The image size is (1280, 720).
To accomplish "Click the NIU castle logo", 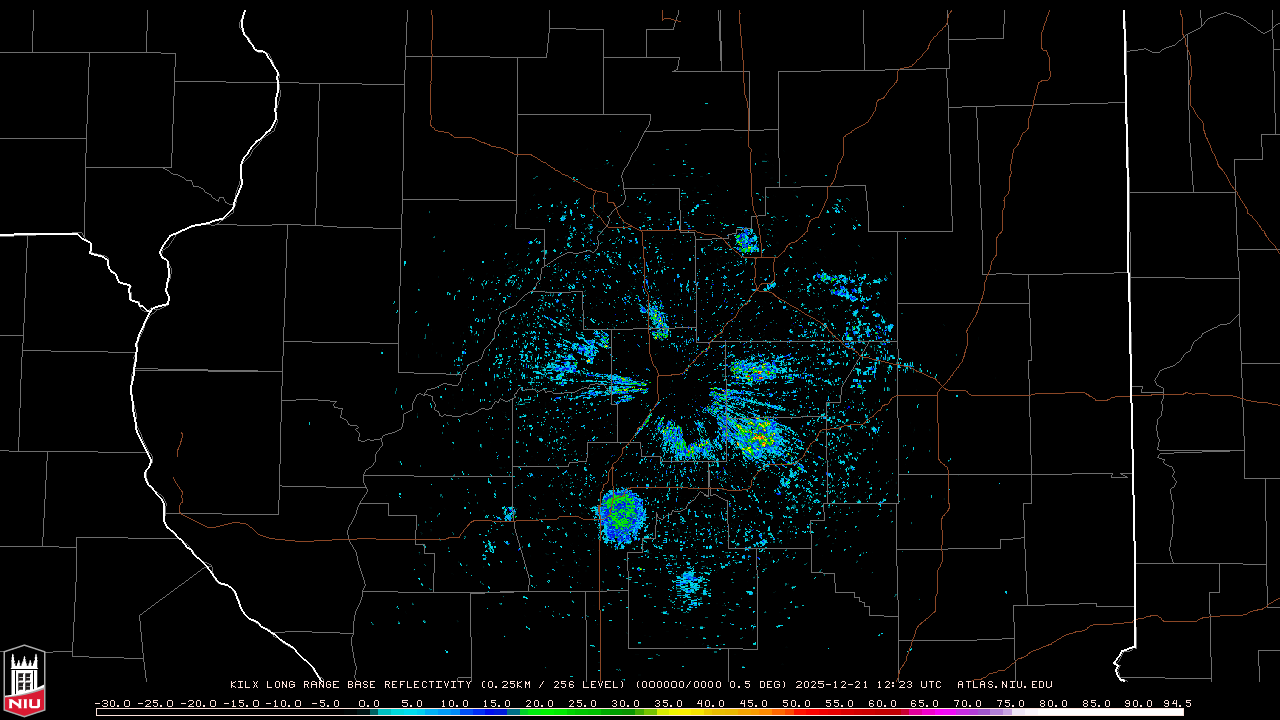I will [x=24, y=681].
